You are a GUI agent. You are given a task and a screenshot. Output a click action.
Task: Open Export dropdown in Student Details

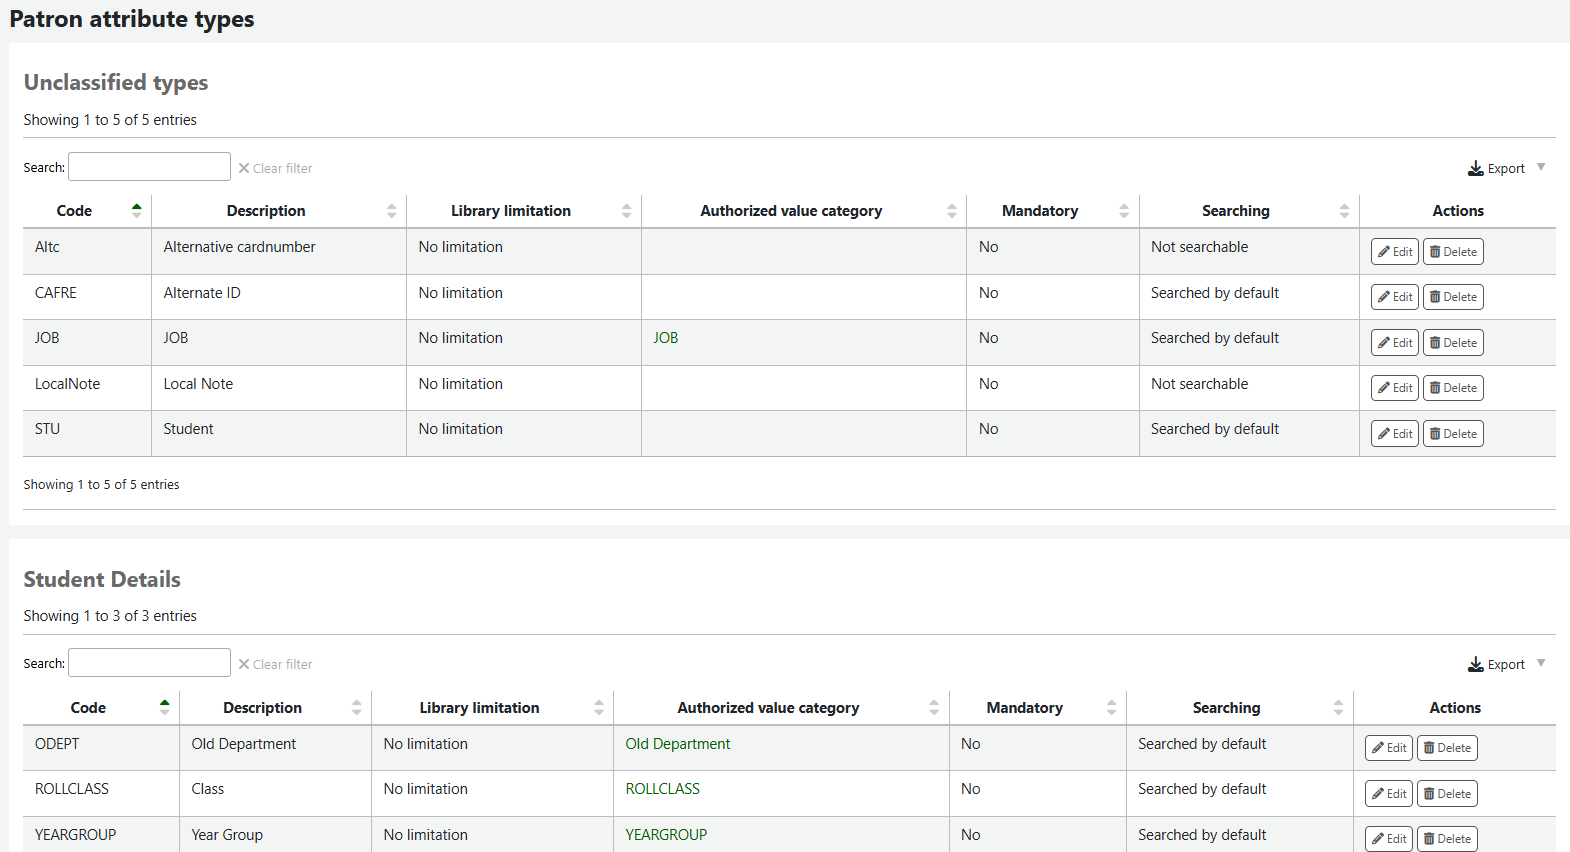[1505, 664]
